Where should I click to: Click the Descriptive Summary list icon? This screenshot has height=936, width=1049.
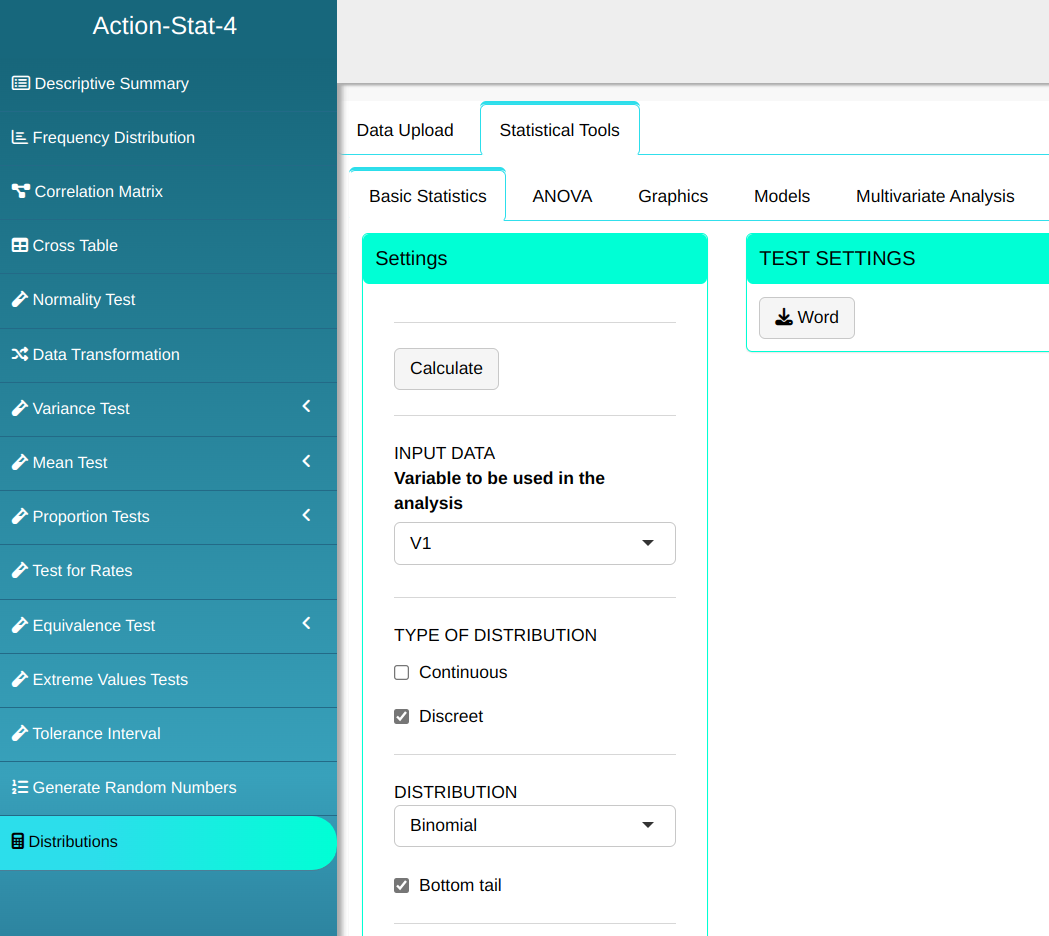(20, 84)
